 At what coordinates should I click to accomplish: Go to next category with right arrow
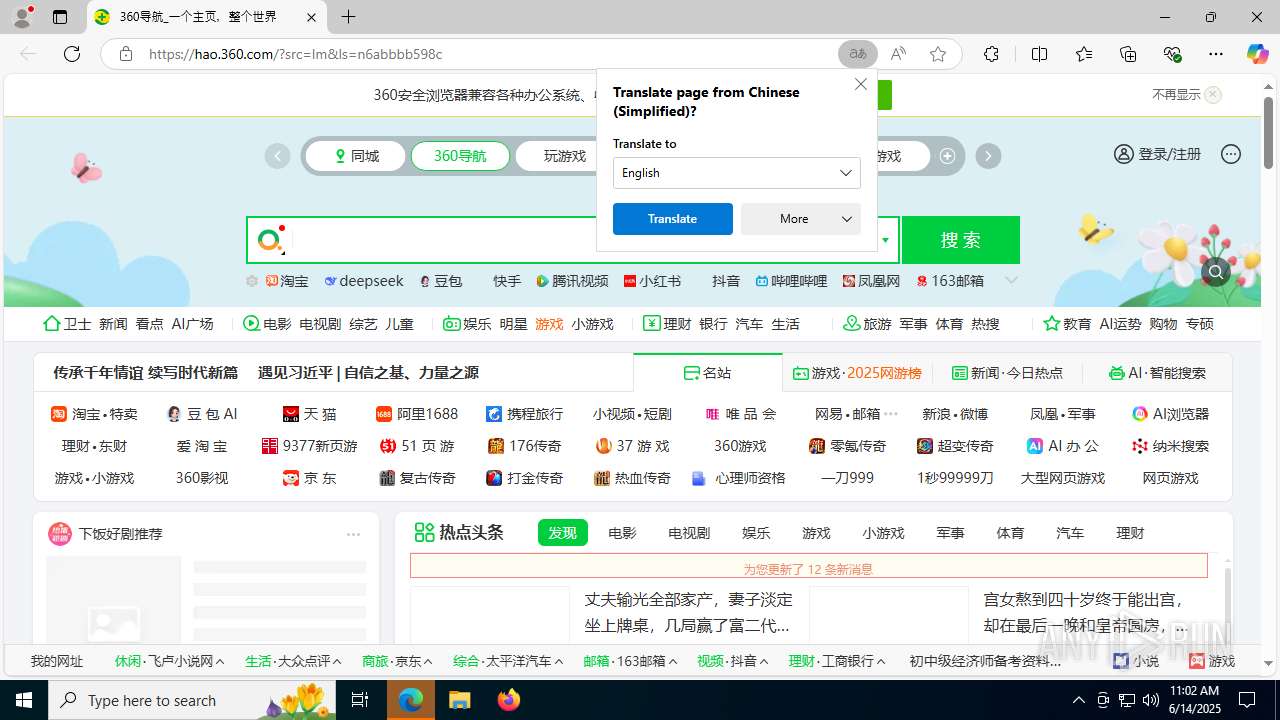click(988, 156)
